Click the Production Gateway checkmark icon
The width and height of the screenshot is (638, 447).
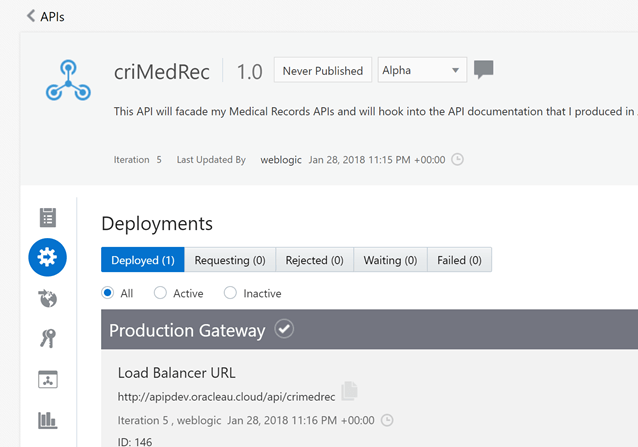285,330
